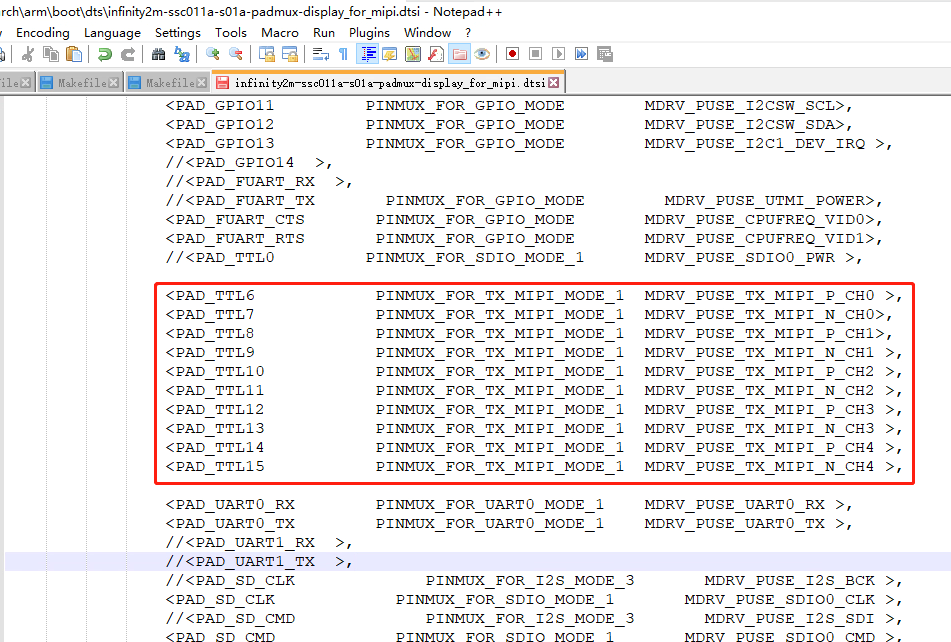Image resolution: width=951 pixels, height=642 pixels.
Task: Toggle Show all characters pilcrow button
Action: 344,54
